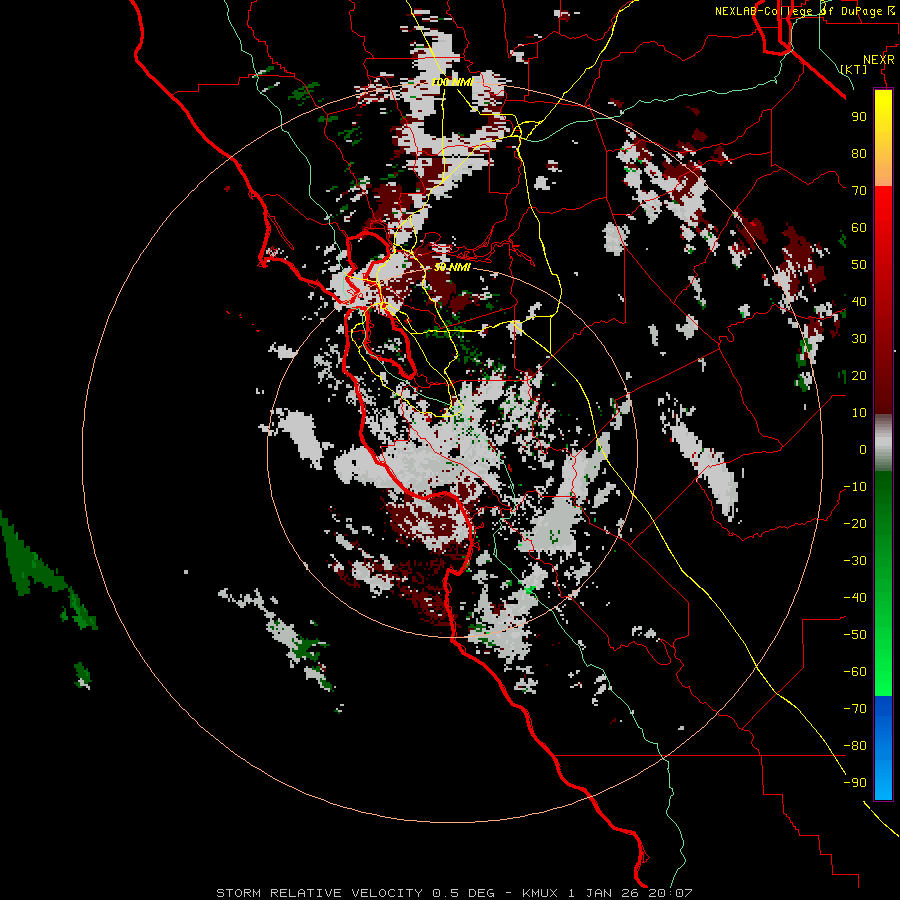Click the "100 NMI" range ring label
The image size is (900, 900).
click(x=452, y=82)
